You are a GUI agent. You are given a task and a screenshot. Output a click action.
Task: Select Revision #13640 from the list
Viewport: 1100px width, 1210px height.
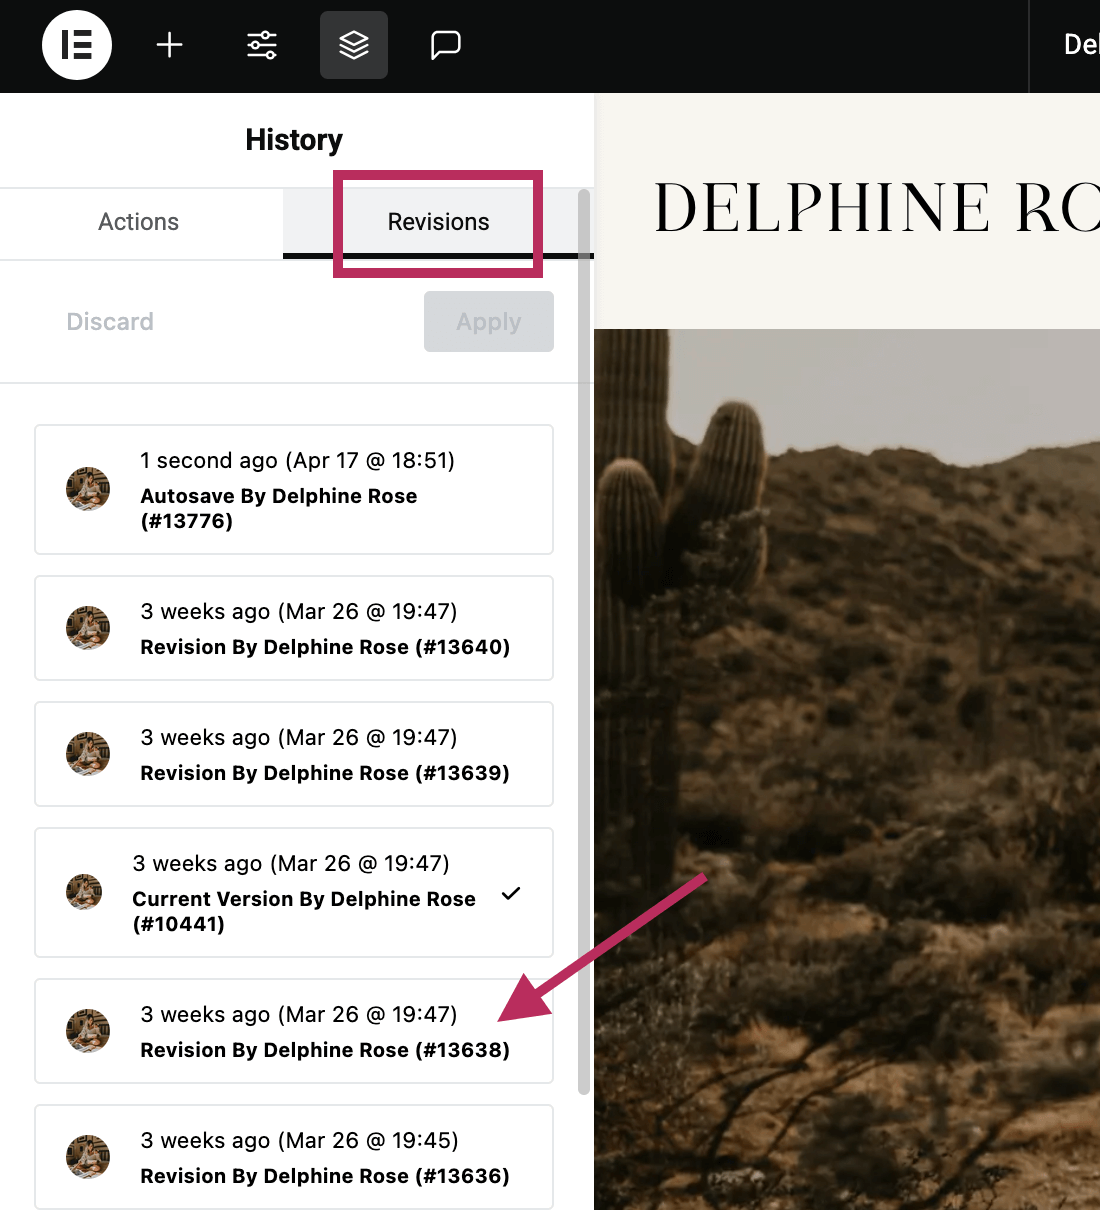pos(294,628)
